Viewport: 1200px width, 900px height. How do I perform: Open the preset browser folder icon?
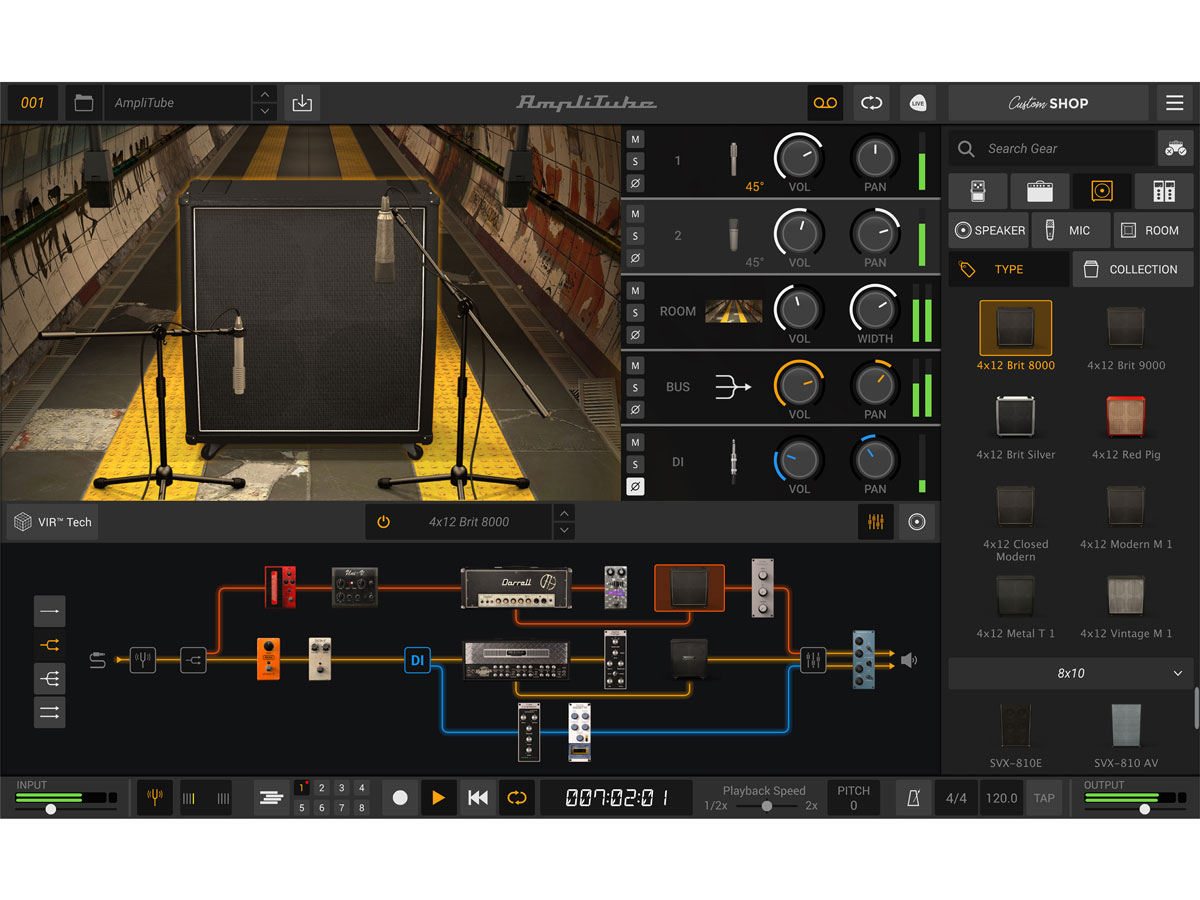(84, 103)
